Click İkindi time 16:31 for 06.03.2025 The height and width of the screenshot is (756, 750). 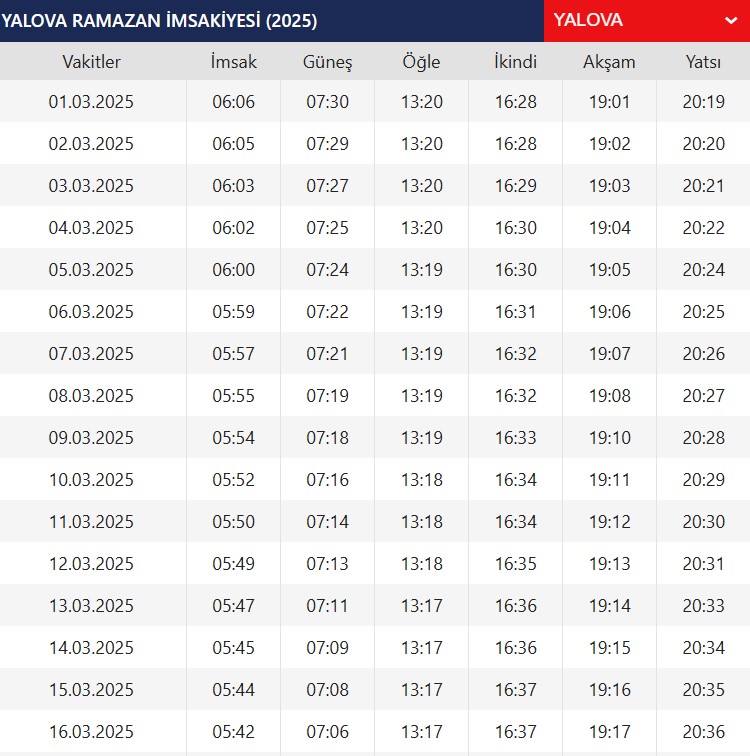point(515,311)
